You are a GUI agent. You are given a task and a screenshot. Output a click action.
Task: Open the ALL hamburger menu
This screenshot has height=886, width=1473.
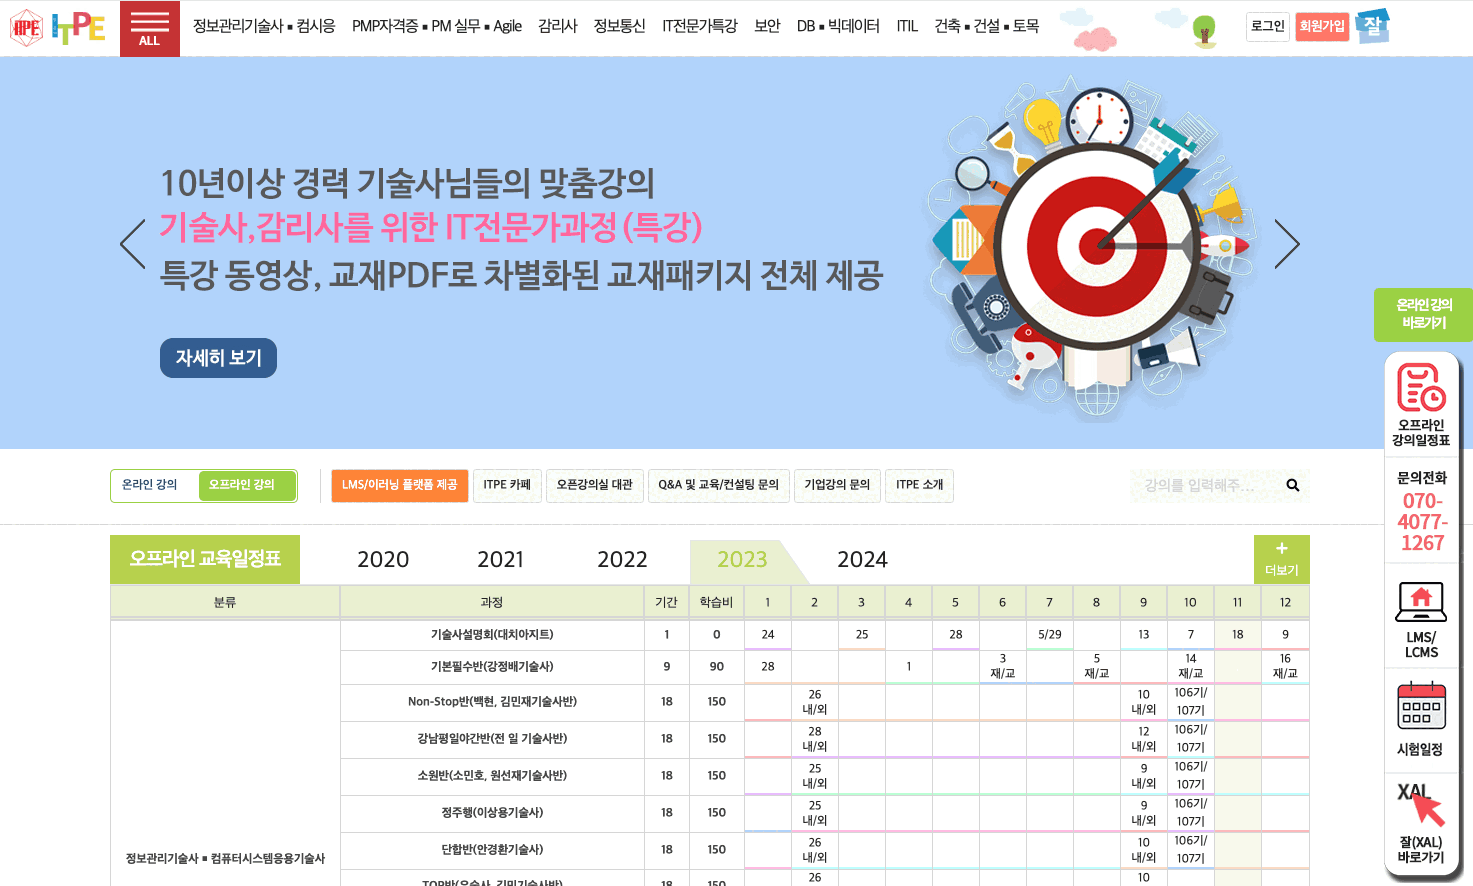tap(149, 28)
